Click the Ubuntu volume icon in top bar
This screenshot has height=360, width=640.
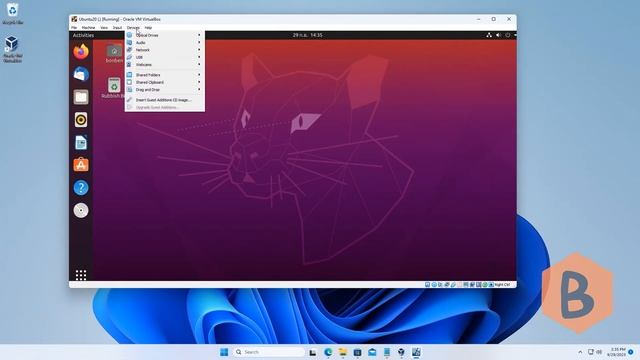(498, 36)
